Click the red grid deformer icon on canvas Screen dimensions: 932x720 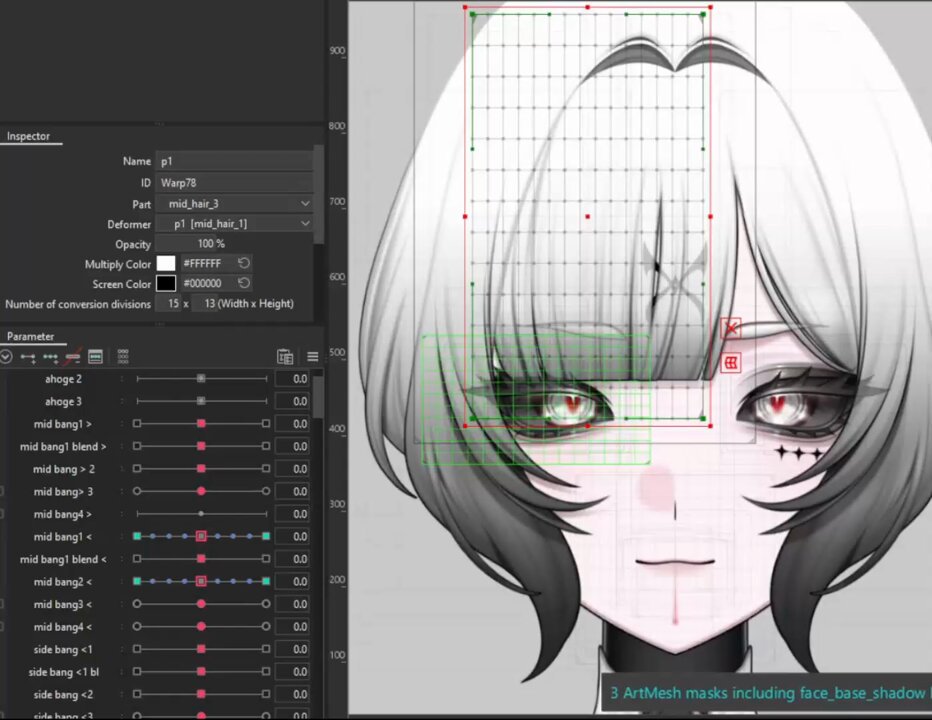click(x=731, y=362)
